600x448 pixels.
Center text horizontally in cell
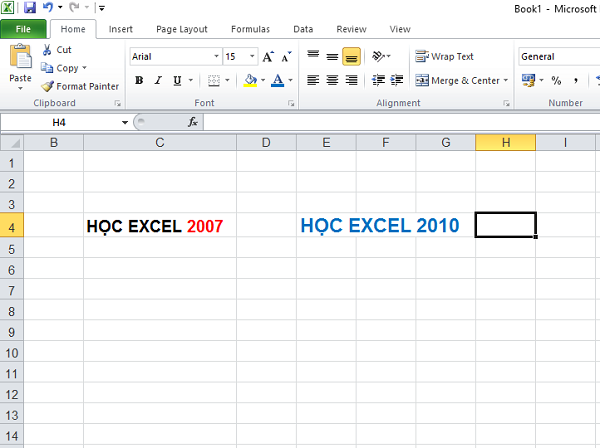point(332,80)
